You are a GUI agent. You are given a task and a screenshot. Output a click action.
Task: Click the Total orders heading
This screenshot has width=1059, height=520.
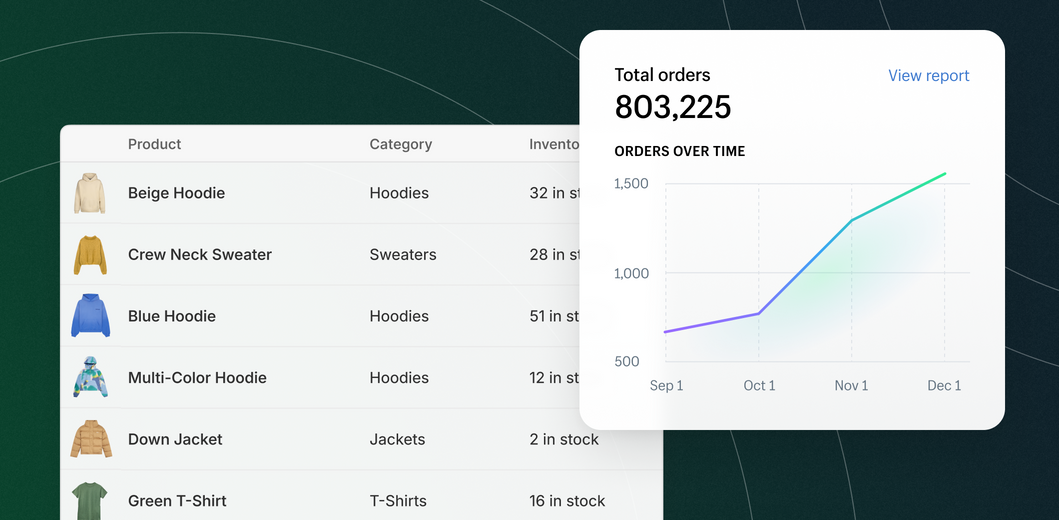pyautogui.click(x=663, y=75)
